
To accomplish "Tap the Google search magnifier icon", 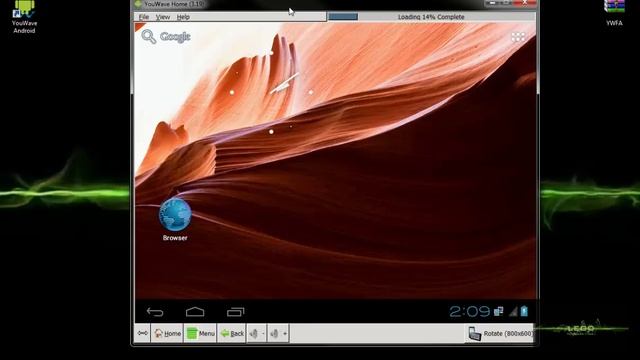I will (x=149, y=37).
